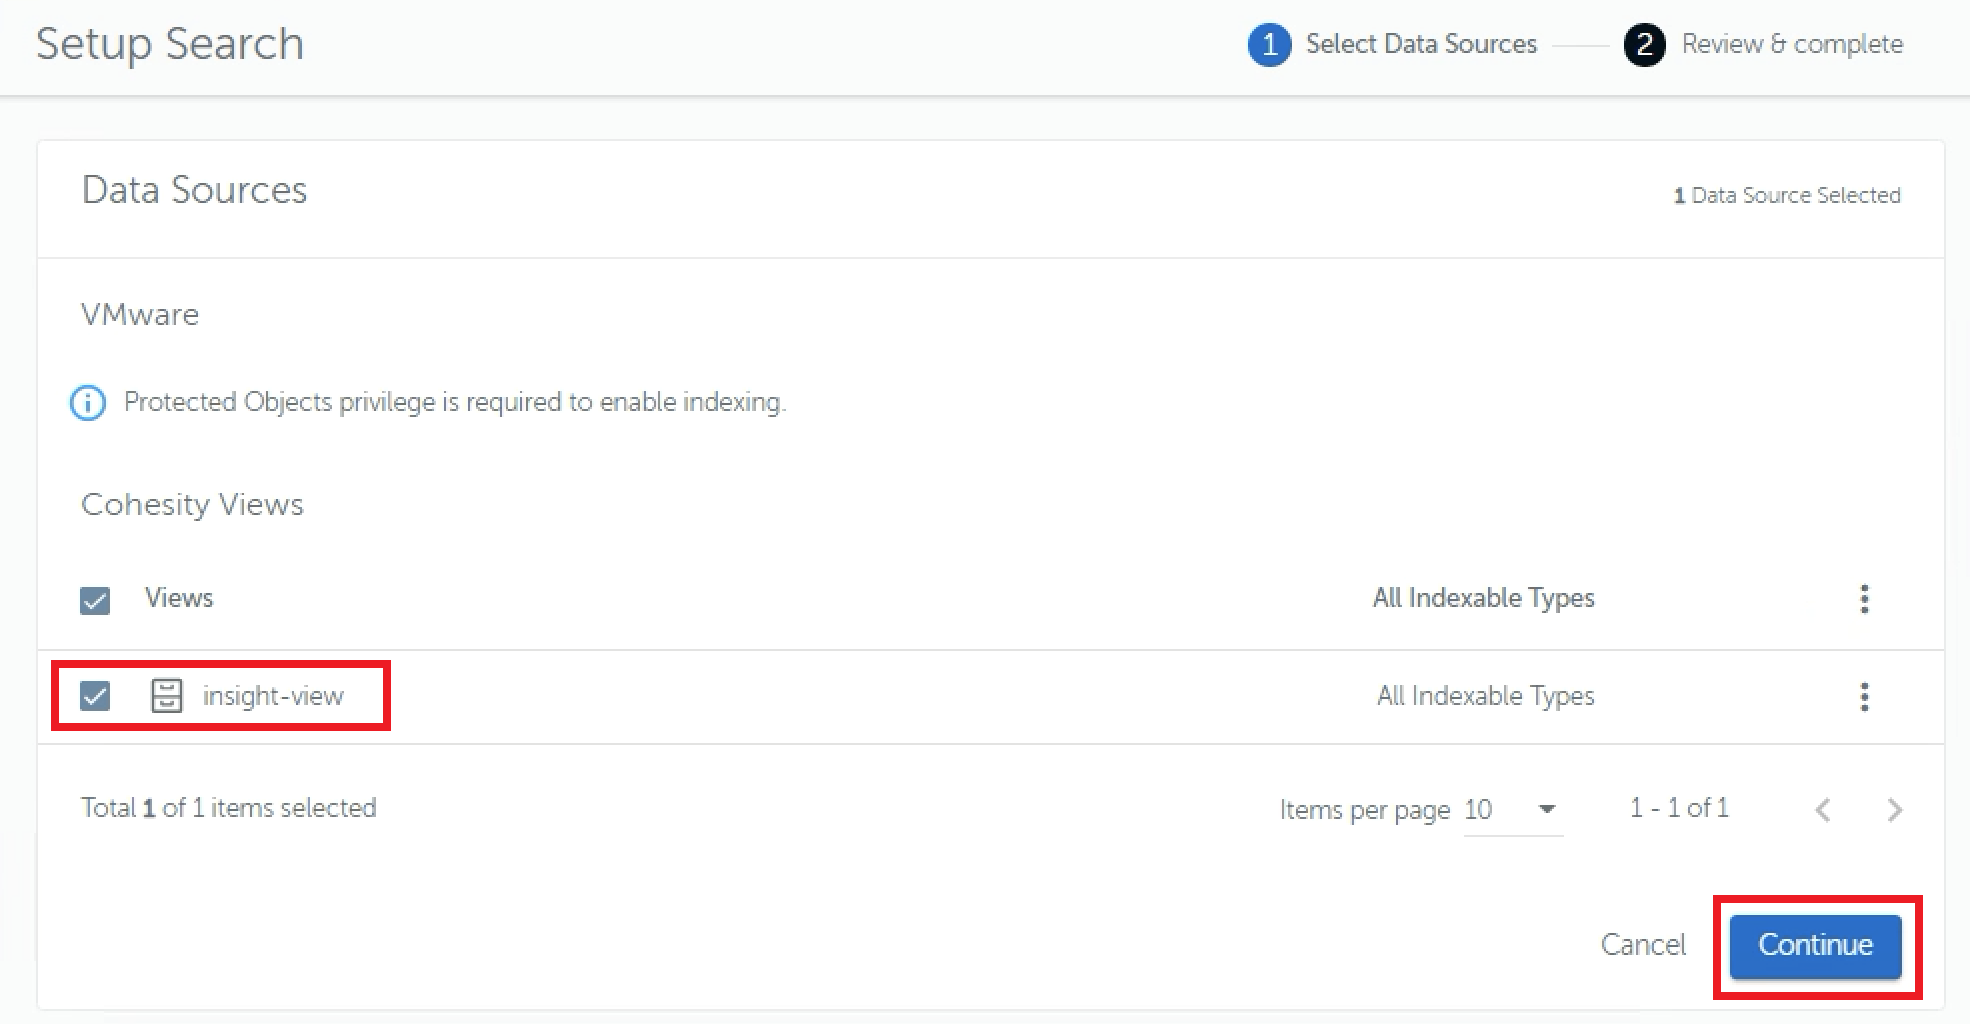Click the Cohesity Views heading
This screenshot has width=1970, height=1024.
tap(192, 505)
